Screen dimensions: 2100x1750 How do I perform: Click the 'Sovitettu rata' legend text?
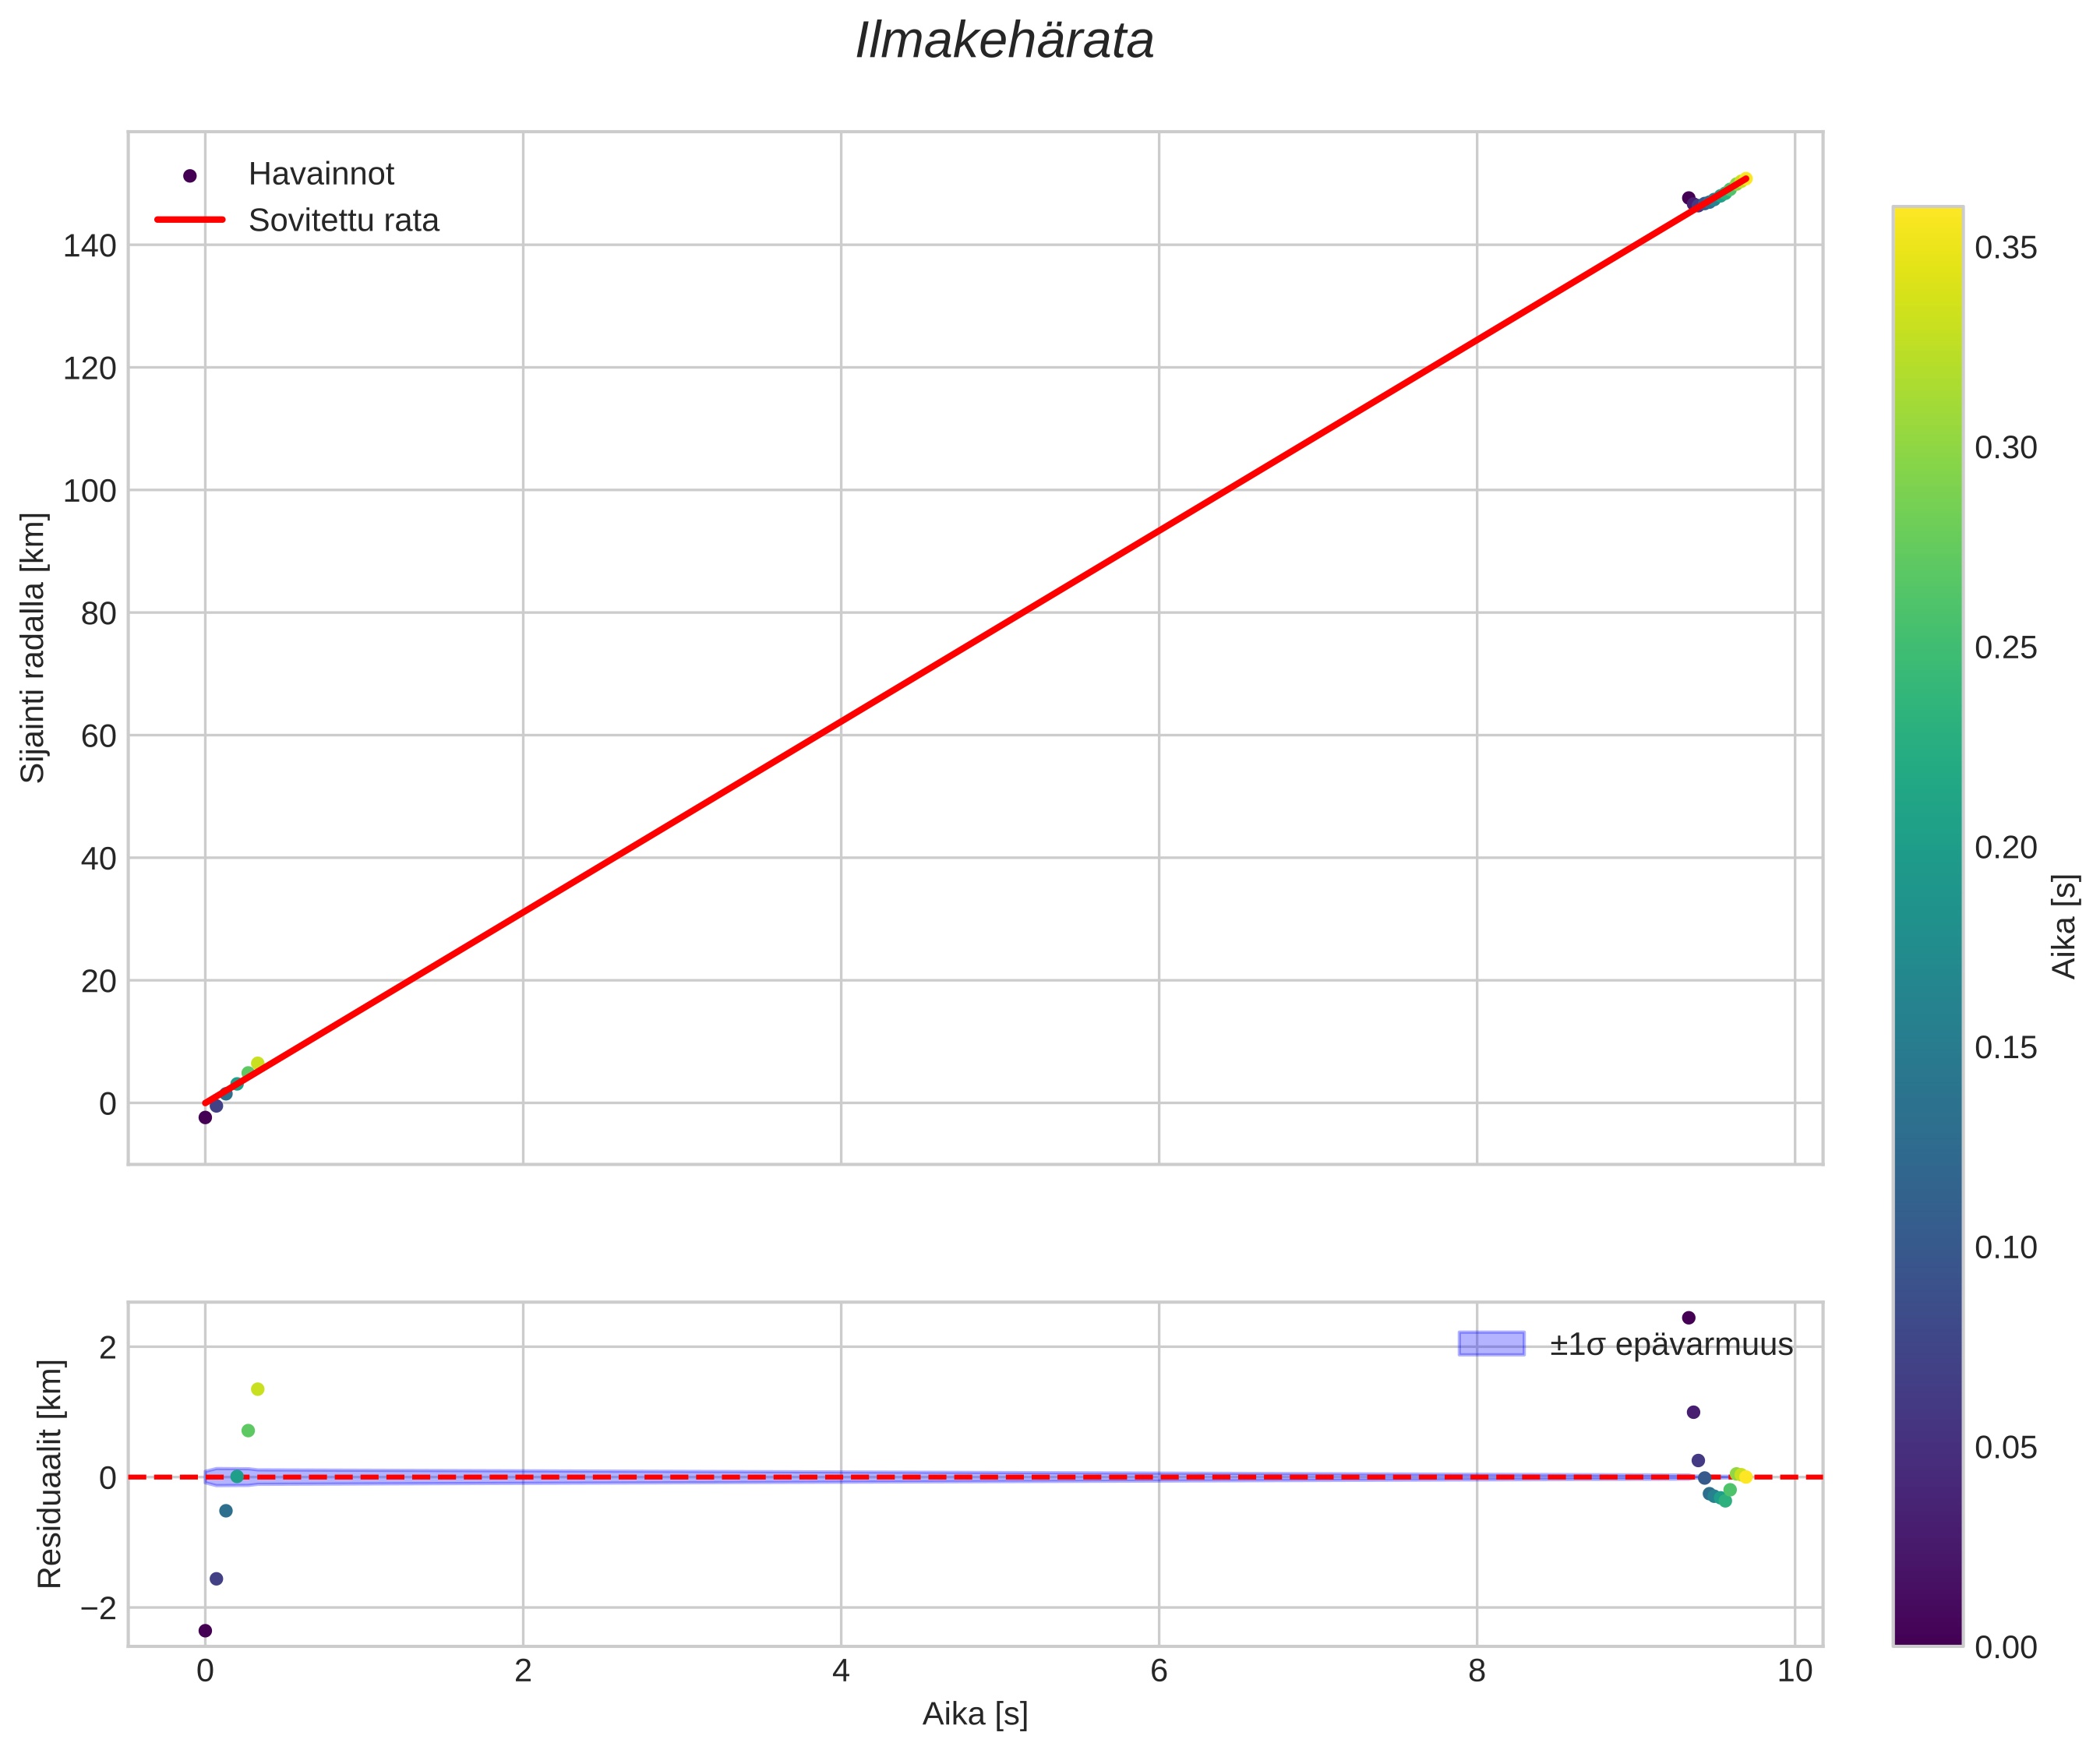[x=343, y=221]
